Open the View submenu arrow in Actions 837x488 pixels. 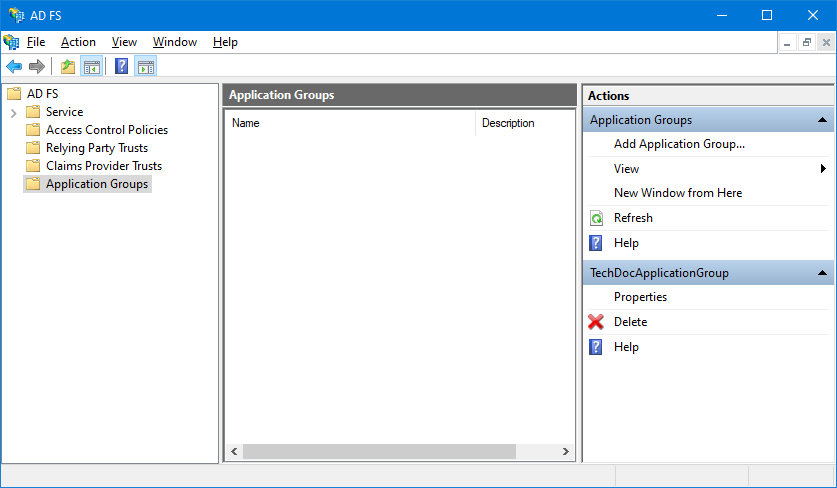823,169
